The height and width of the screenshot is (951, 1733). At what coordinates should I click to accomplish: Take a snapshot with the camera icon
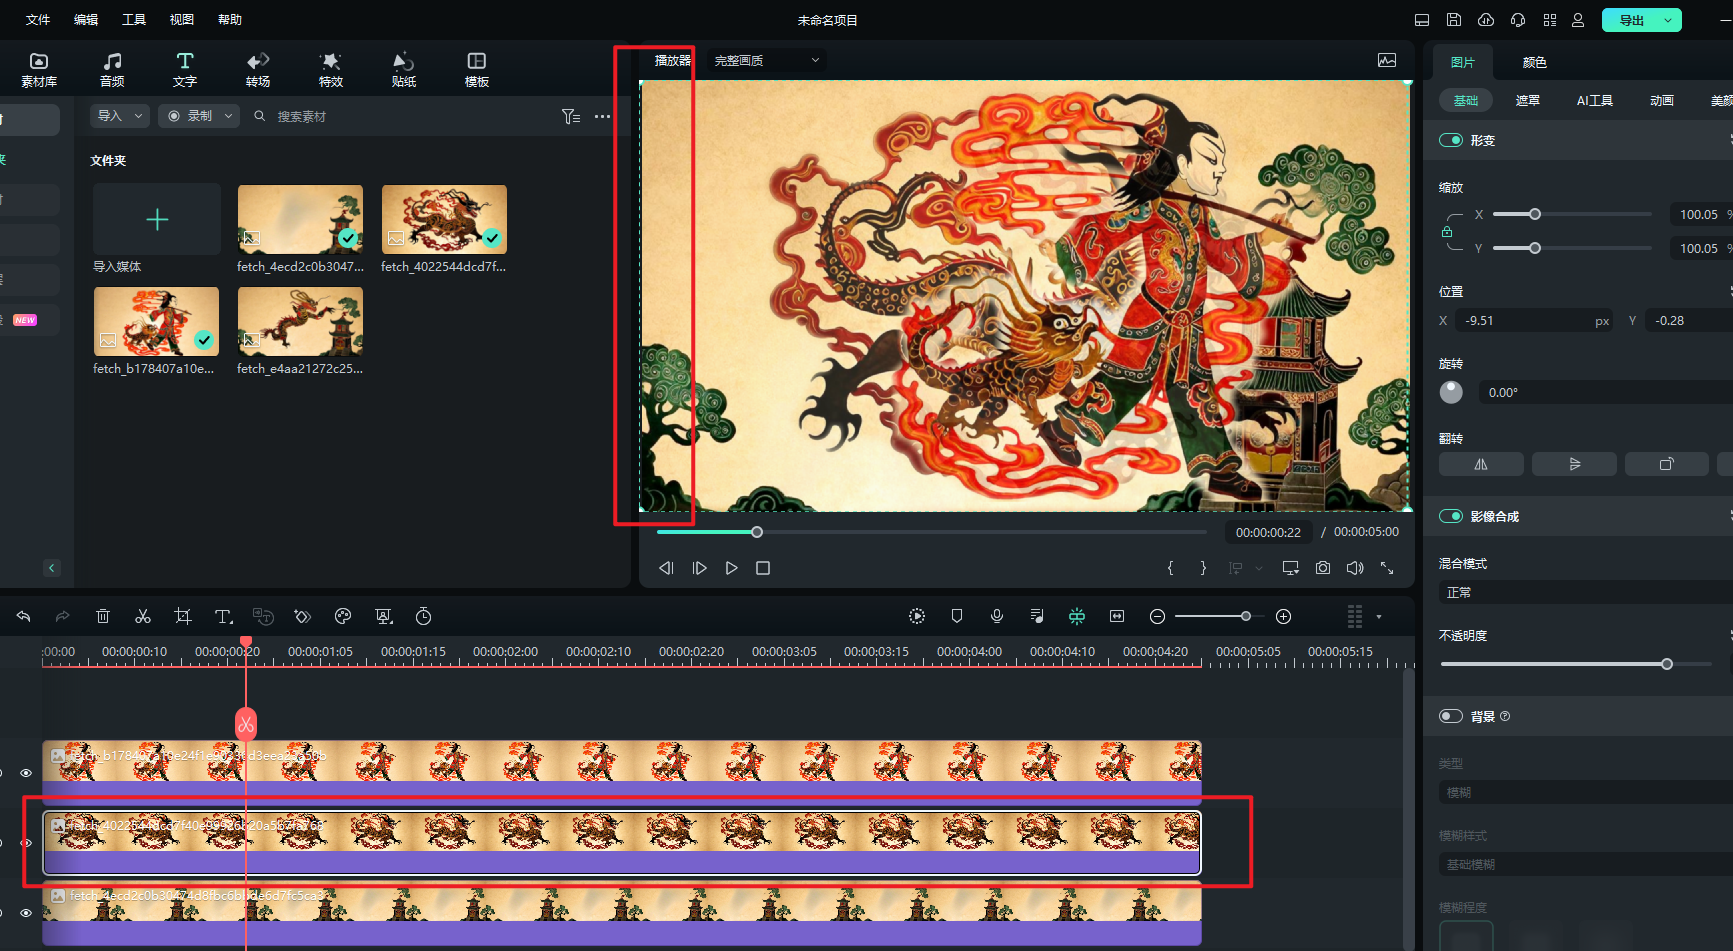click(x=1323, y=568)
